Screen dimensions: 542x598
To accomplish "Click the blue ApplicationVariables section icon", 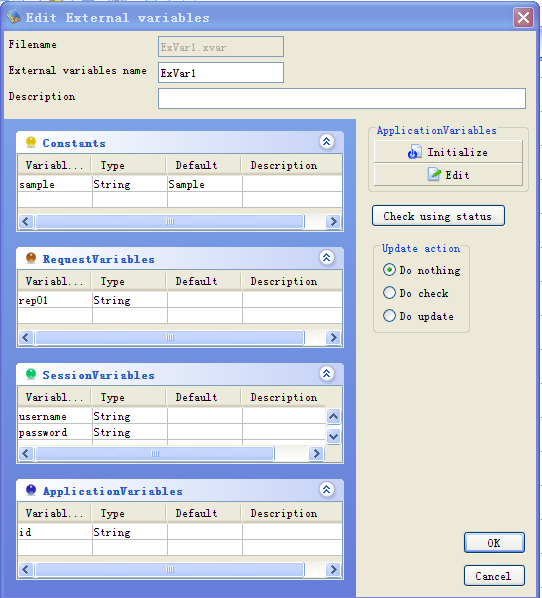I will point(31,490).
